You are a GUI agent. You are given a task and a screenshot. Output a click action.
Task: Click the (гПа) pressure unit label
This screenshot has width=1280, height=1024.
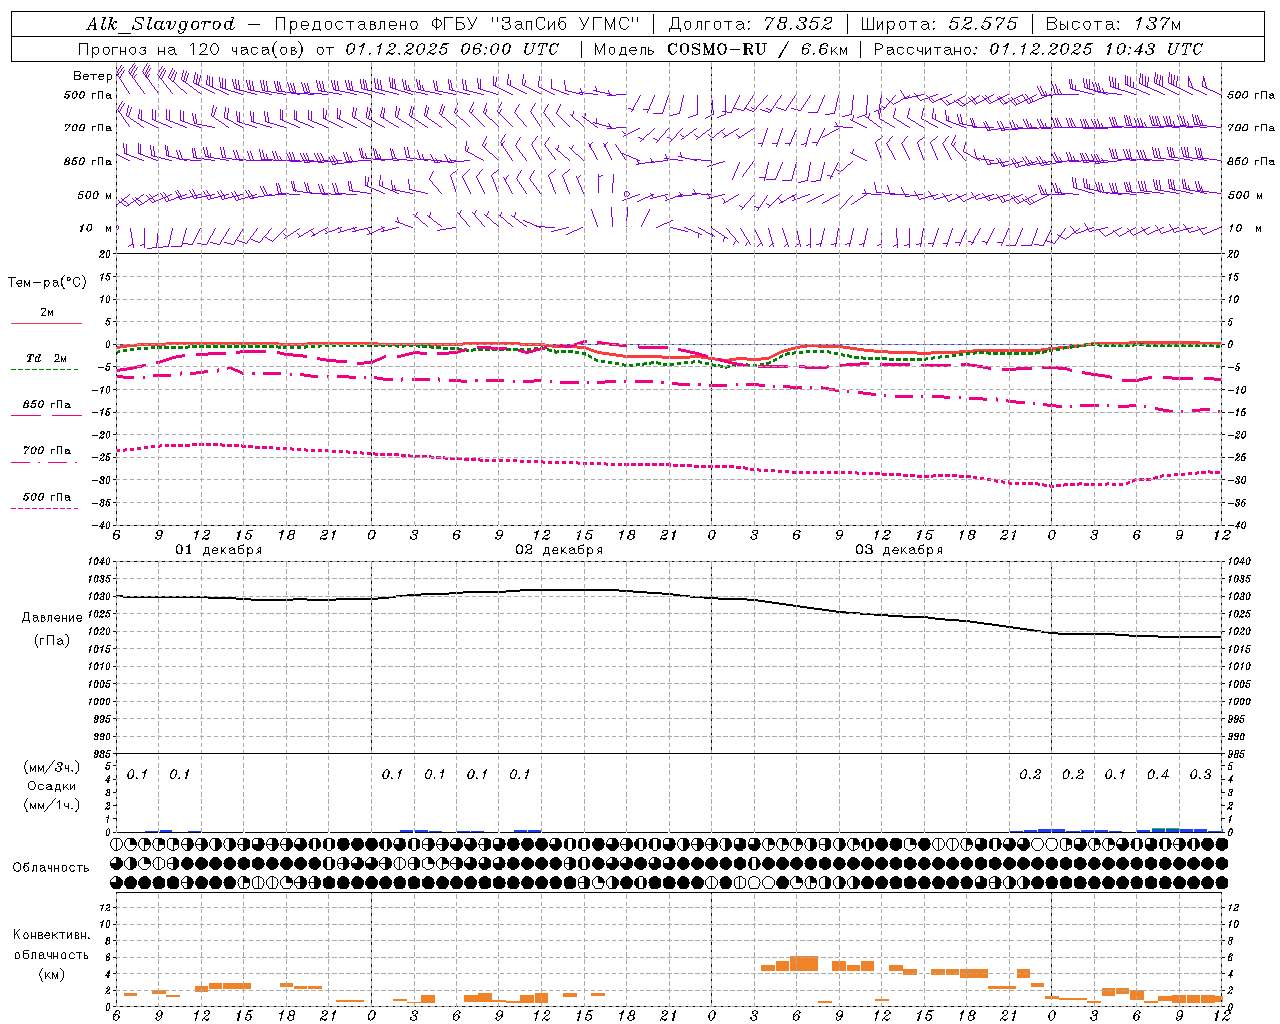52,640
